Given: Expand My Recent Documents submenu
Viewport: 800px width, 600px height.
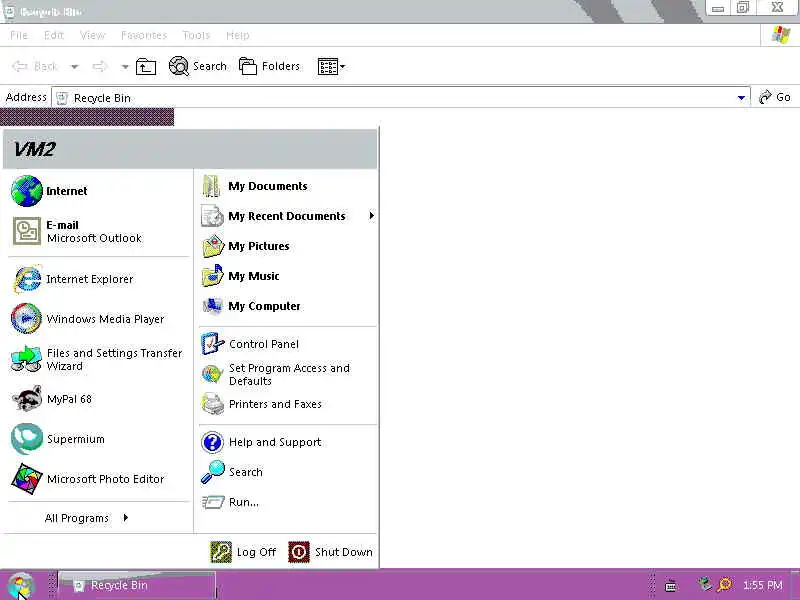Looking at the screenshot, I should [x=288, y=216].
